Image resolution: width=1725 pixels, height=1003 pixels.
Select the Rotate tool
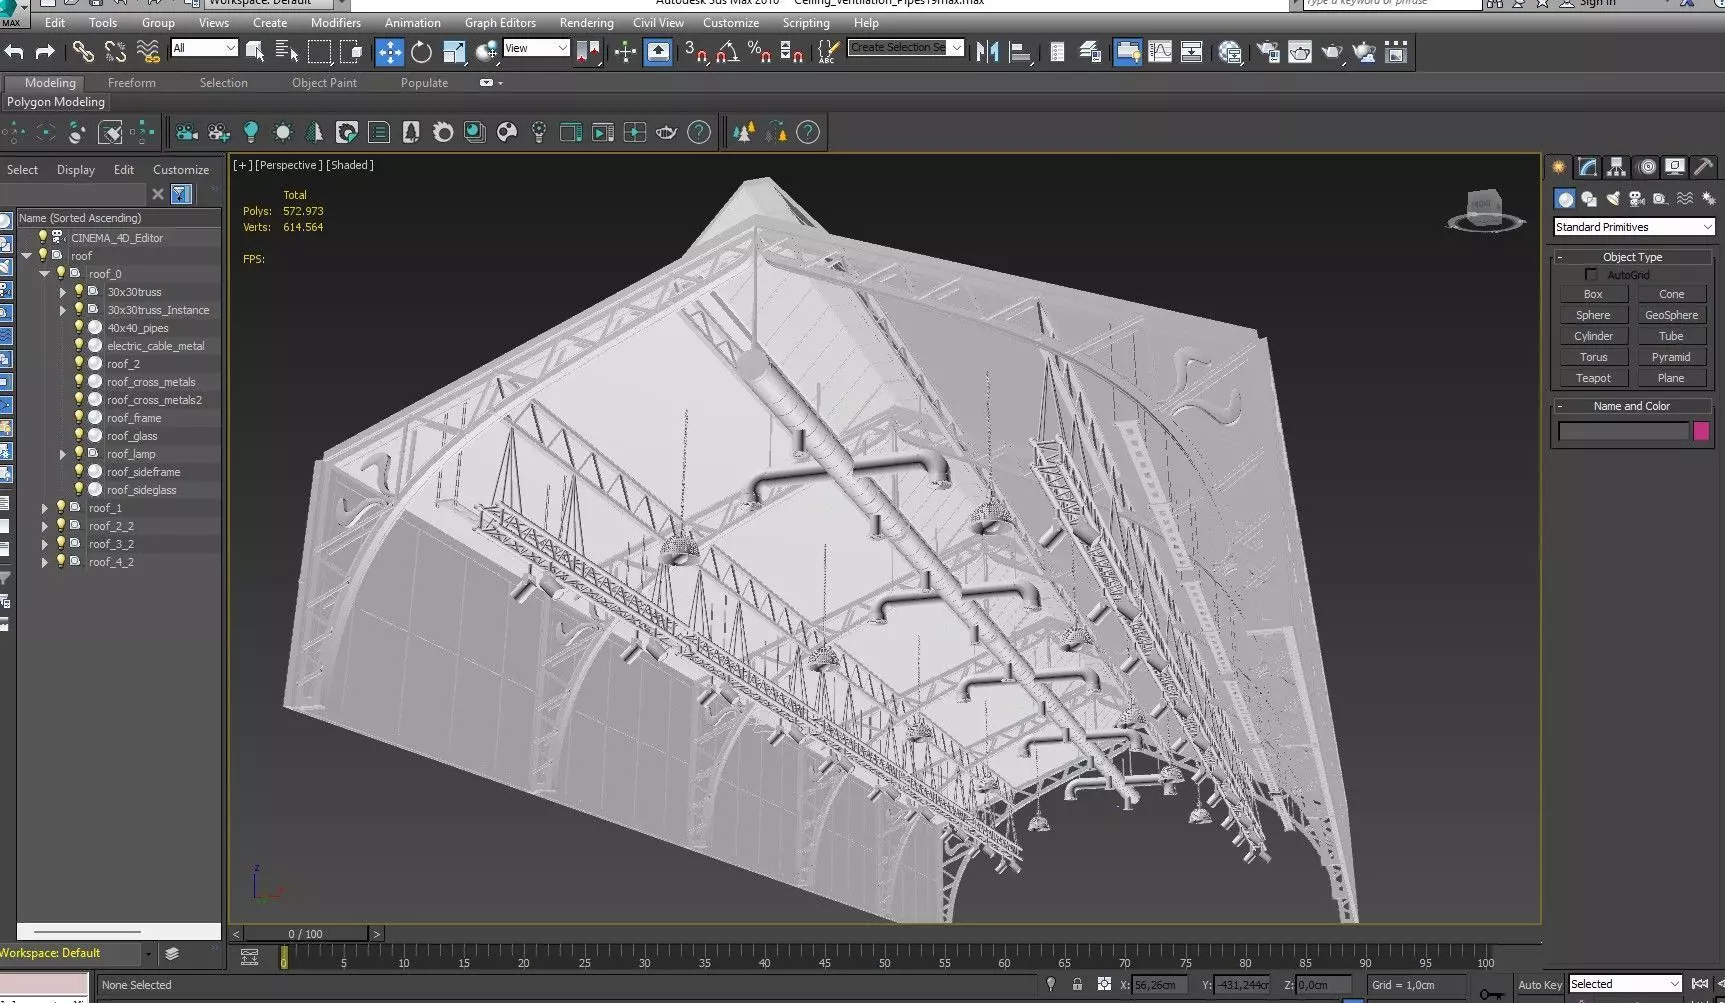[421, 52]
